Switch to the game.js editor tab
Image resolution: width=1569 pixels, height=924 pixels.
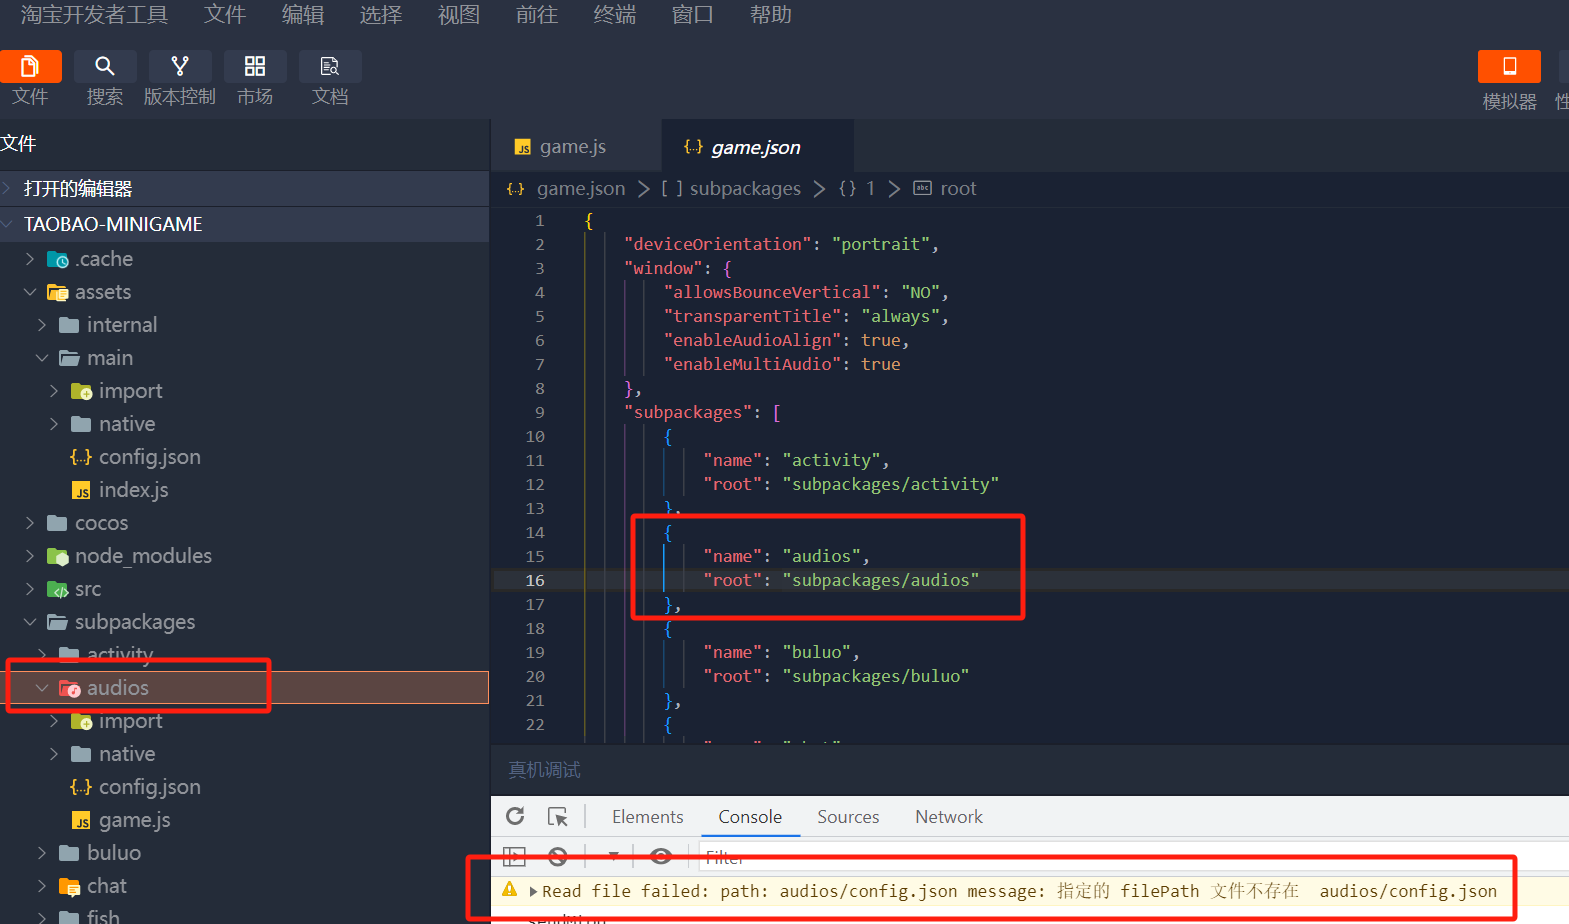(x=575, y=147)
